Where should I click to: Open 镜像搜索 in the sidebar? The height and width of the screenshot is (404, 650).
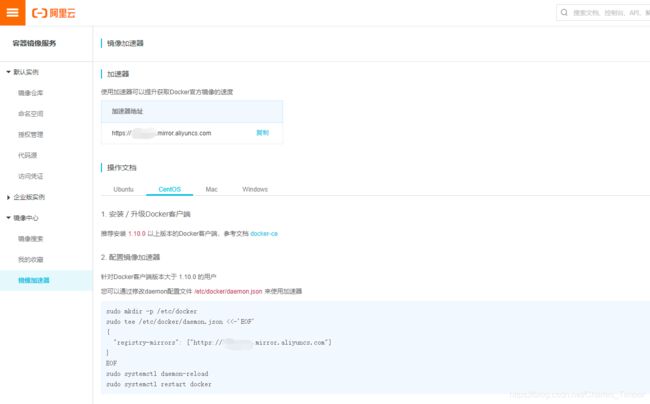pos(30,239)
